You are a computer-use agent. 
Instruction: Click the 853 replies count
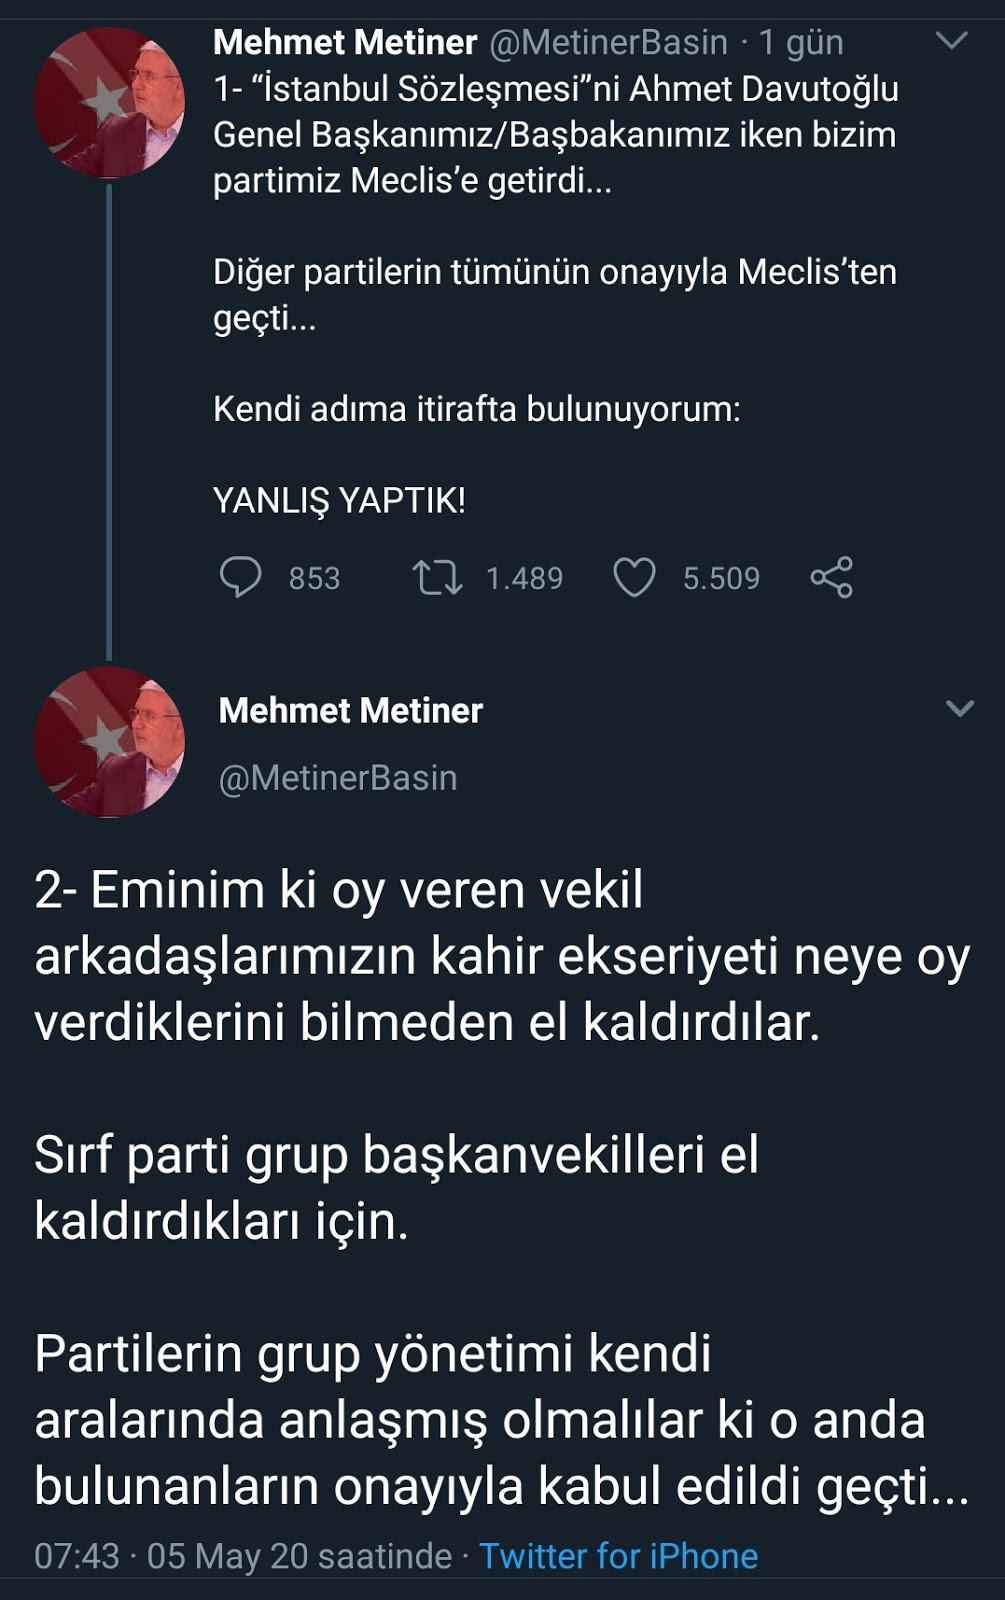point(314,578)
